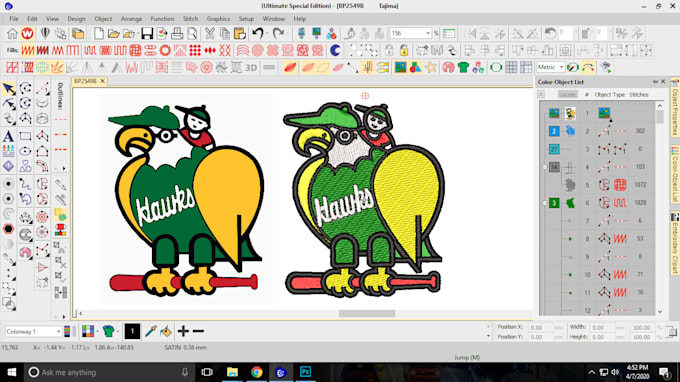Viewport: 680px width, 382px height.
Task: Open the Embroidery Clipart side panel
Action: tap(675, 244)
